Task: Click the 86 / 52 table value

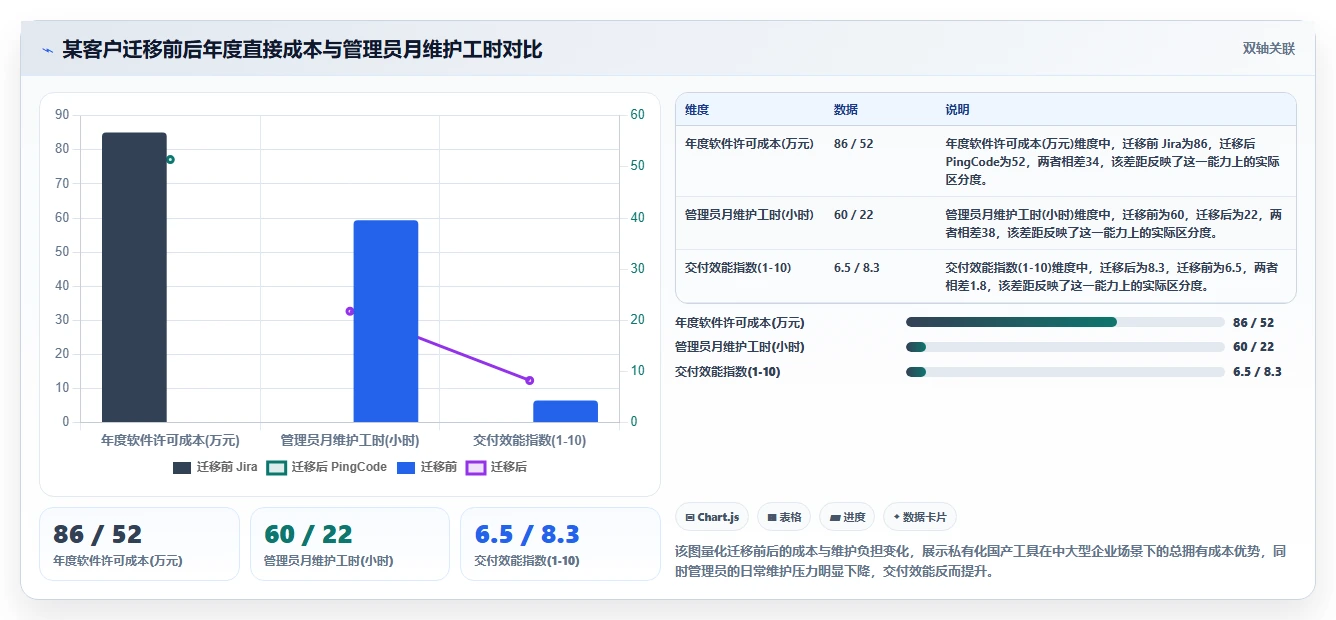Action: [853, 144]
